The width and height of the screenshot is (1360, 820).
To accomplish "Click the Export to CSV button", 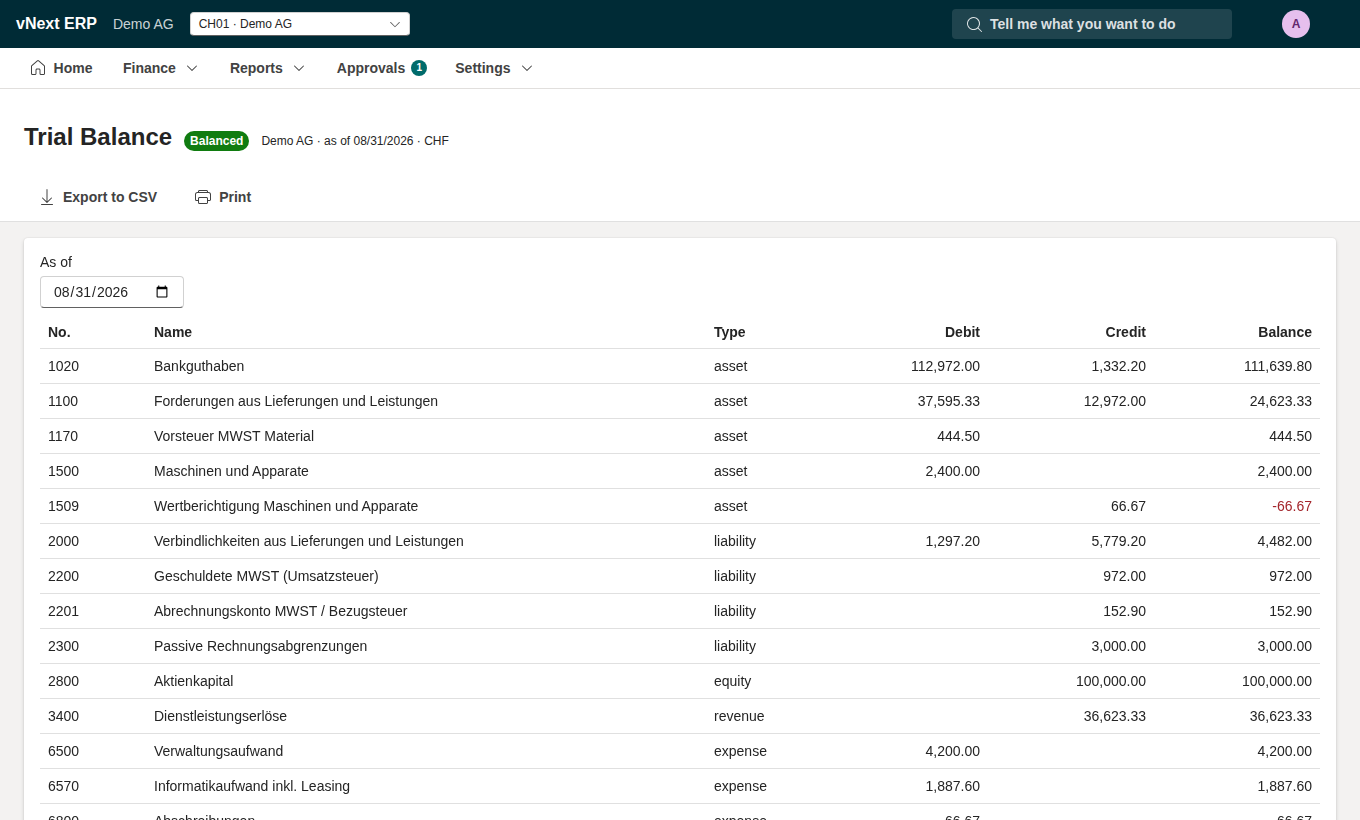I will (x=98, y=197).
